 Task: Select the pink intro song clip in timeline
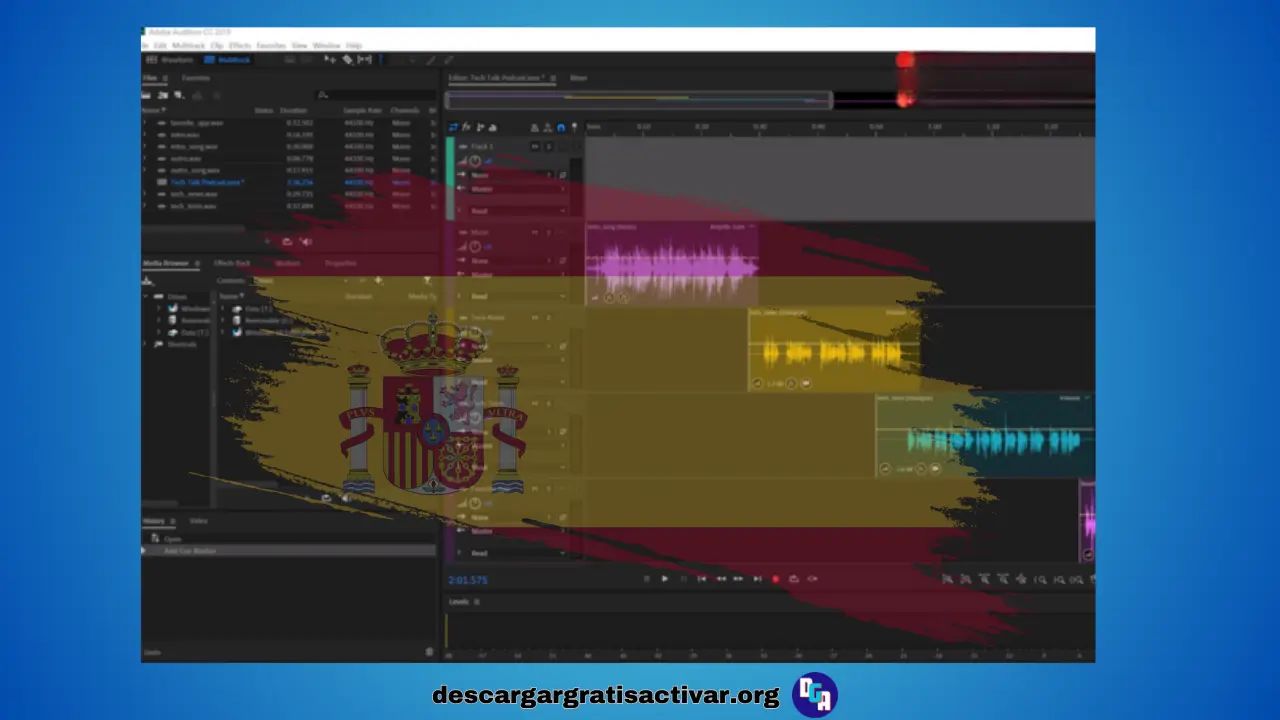pos(671,264)
